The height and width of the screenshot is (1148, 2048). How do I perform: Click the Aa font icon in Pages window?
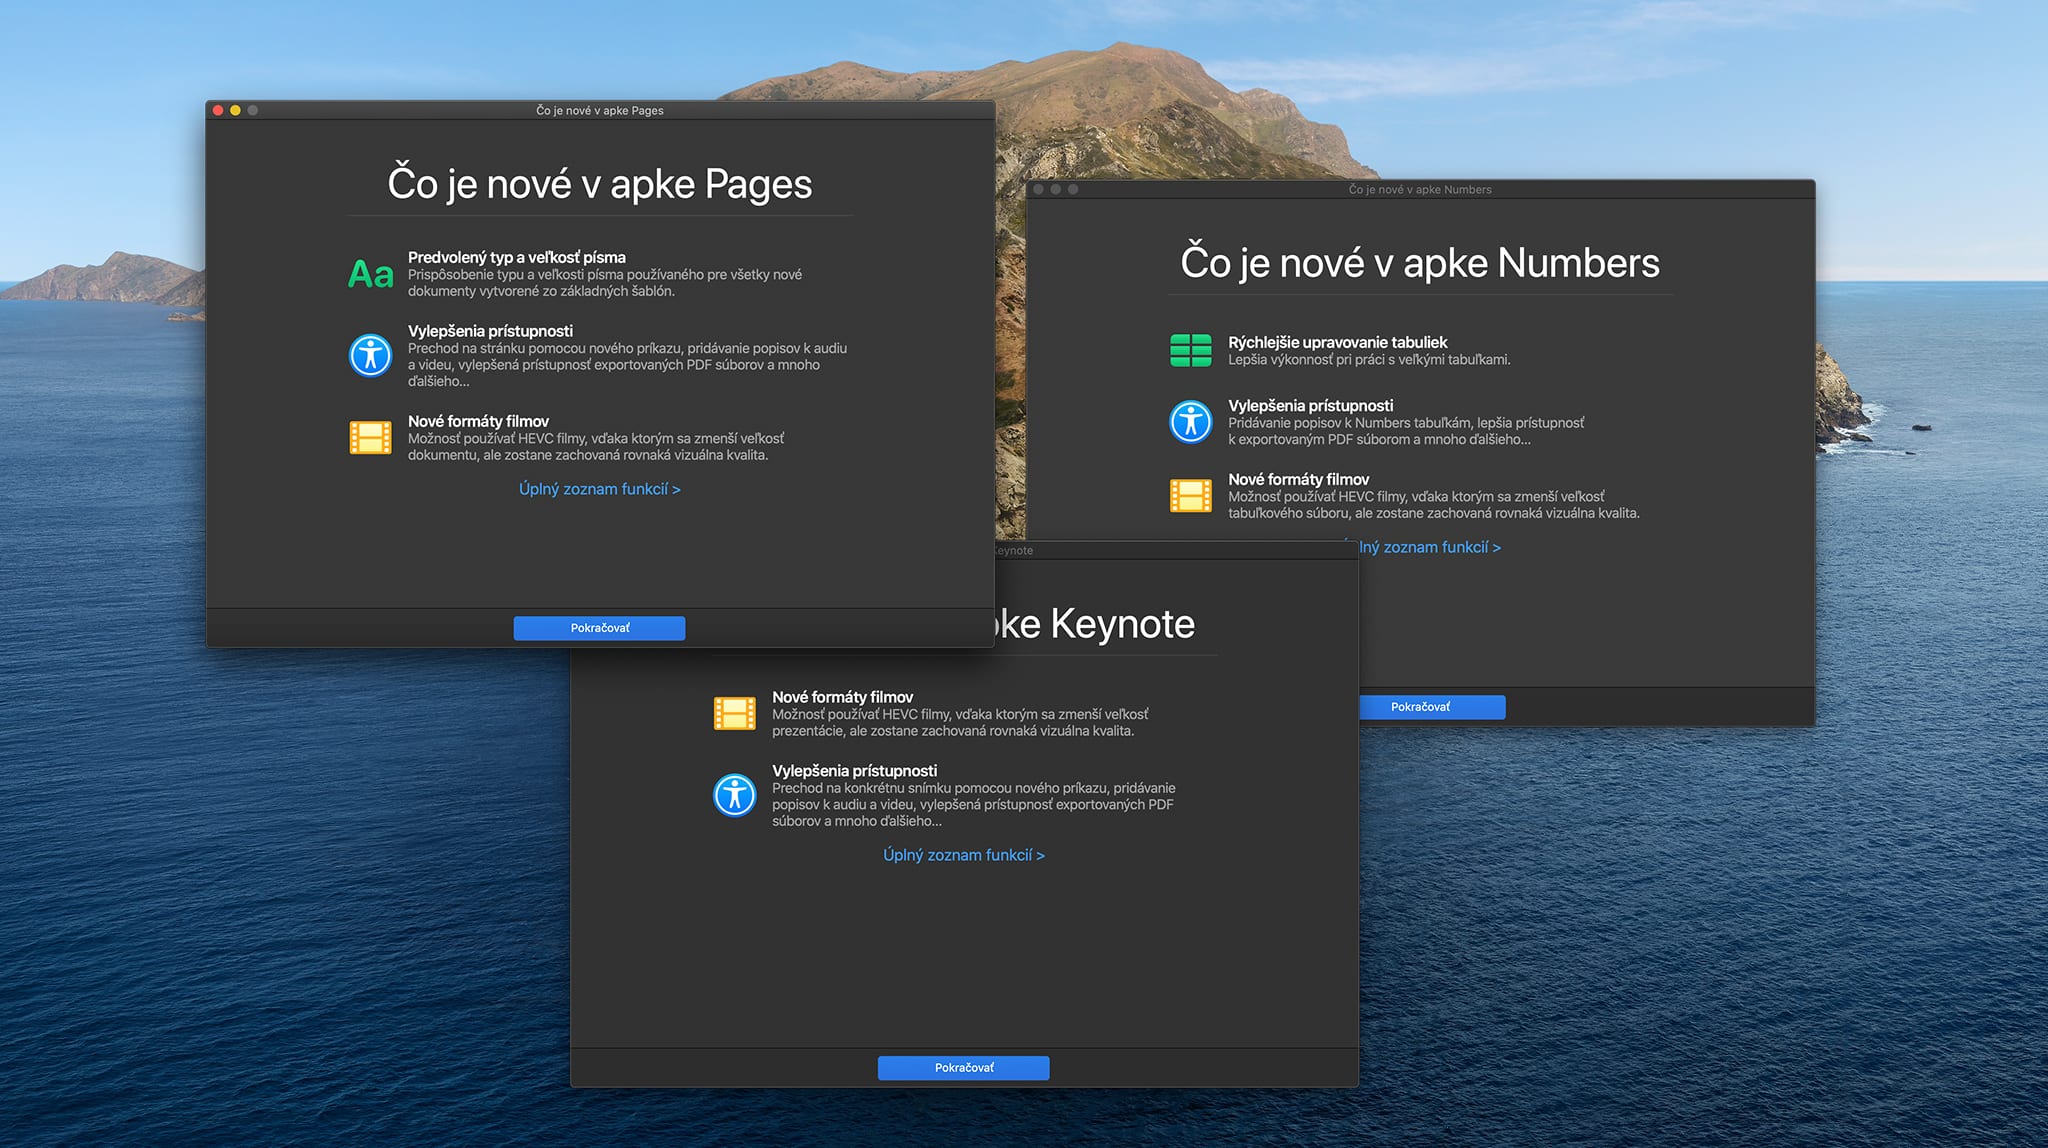coord(370,274)
